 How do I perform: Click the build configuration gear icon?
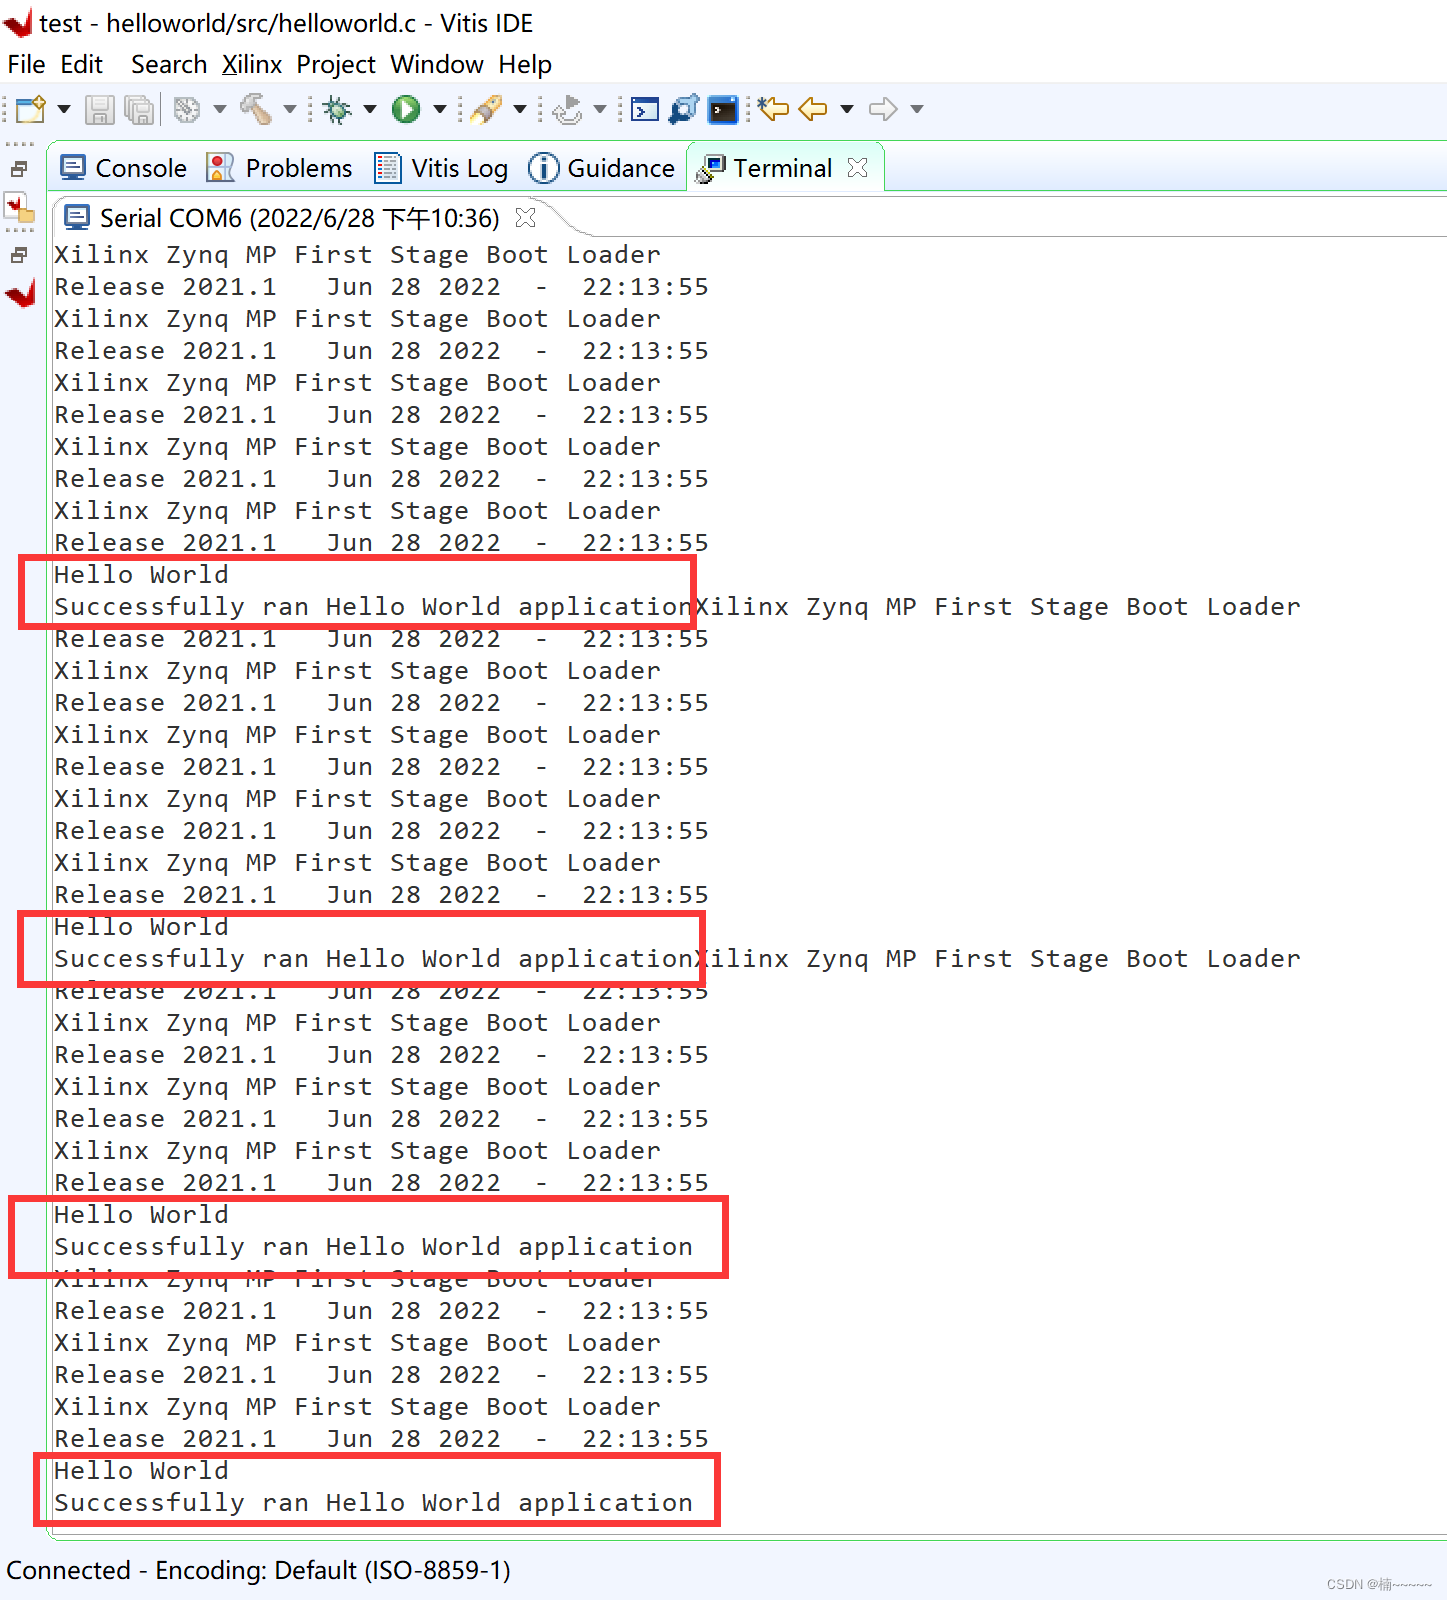pos(187,109)
